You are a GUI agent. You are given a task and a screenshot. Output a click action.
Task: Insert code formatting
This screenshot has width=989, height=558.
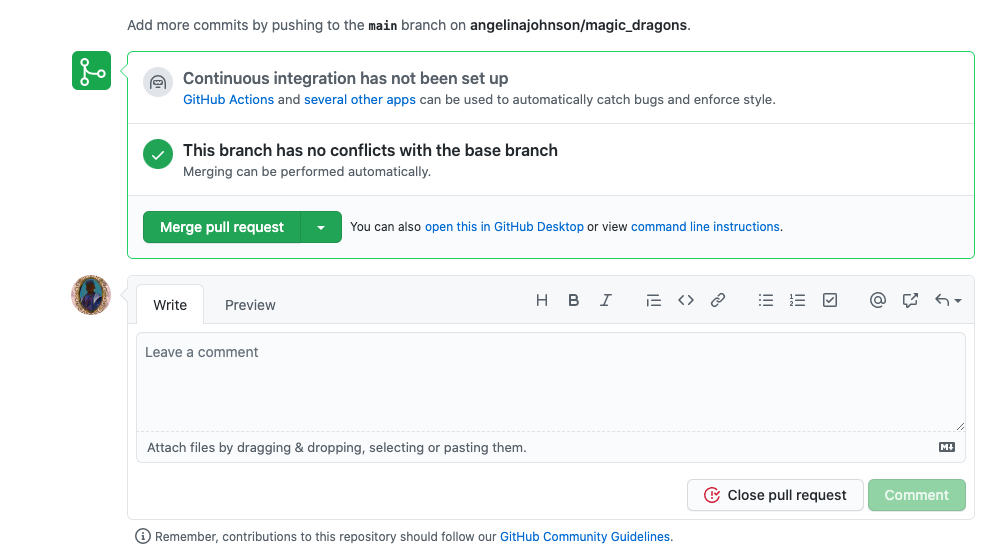coord(686,300)
